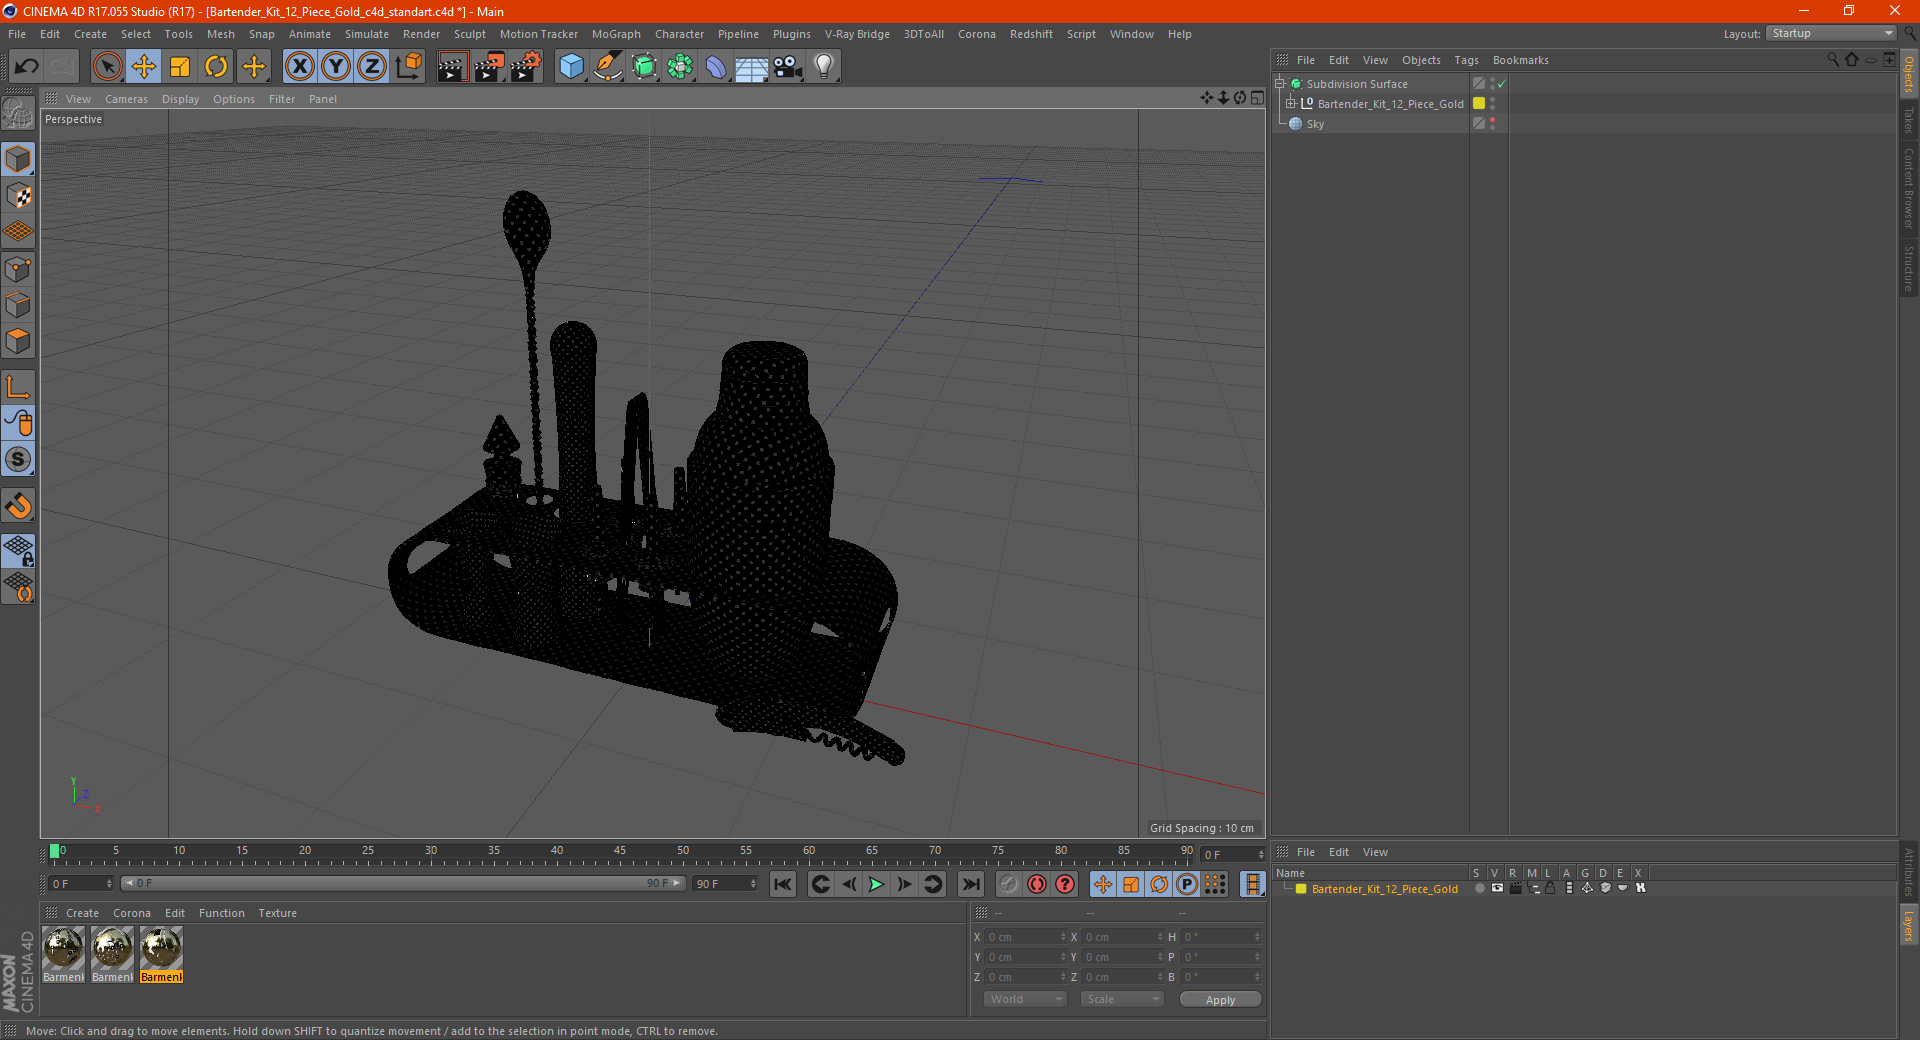Open the MoGraph menu

[616, 34]
